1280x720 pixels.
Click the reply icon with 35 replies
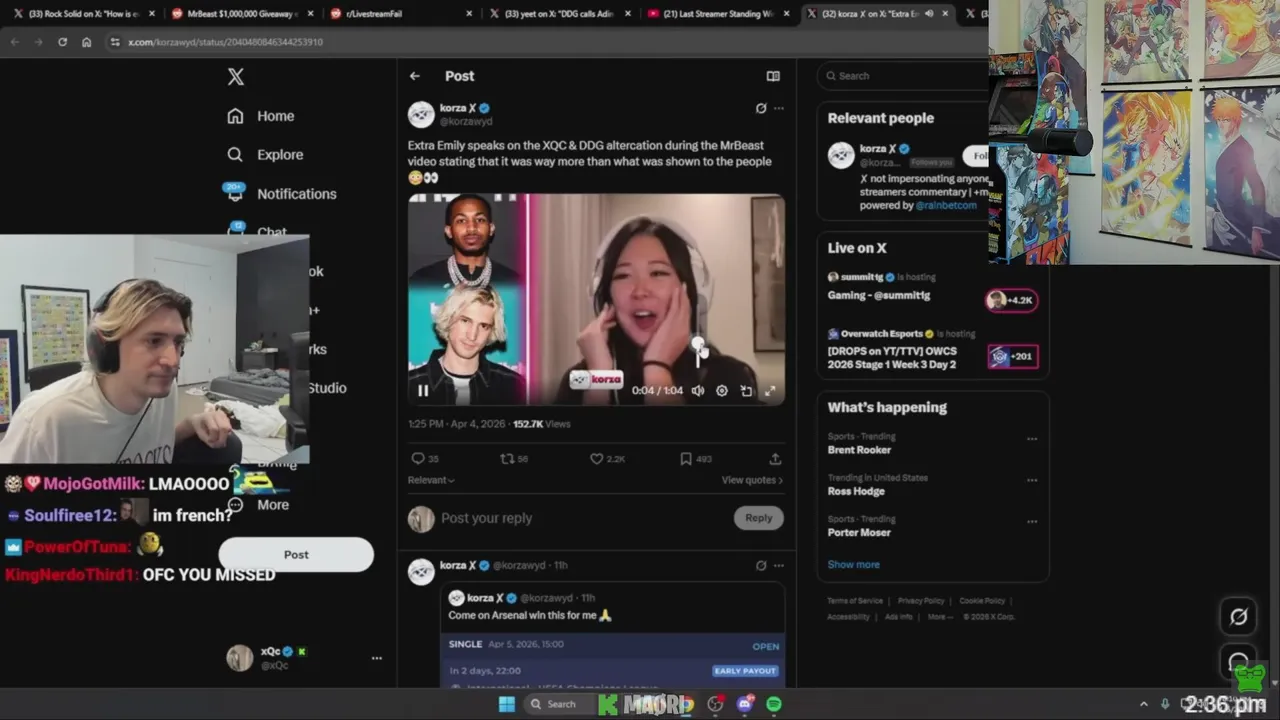click(425, 459)
